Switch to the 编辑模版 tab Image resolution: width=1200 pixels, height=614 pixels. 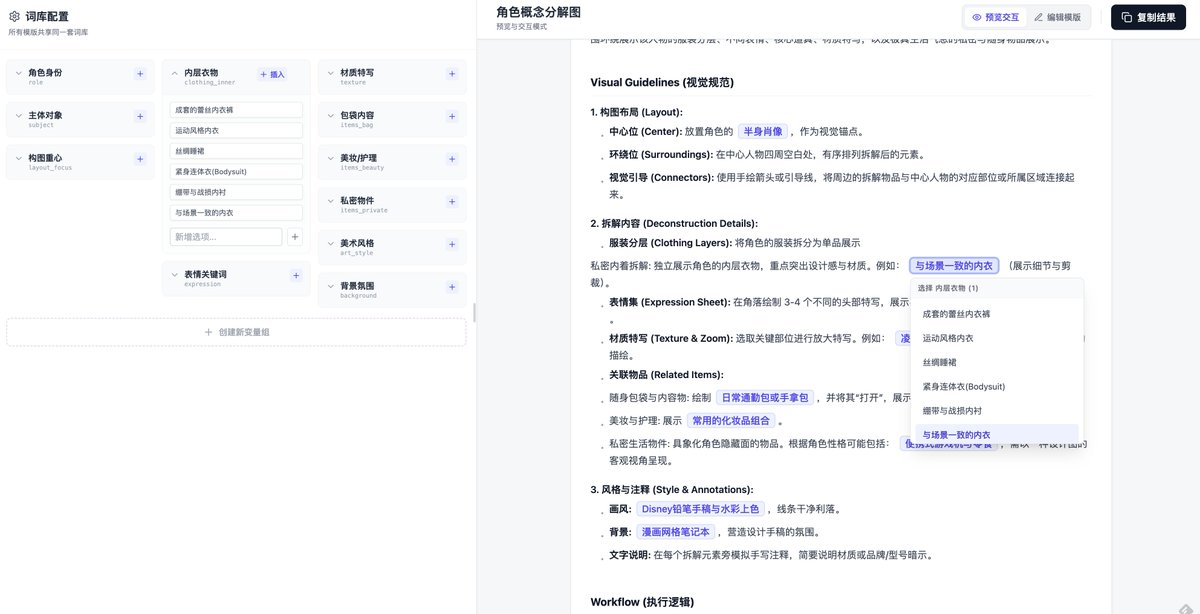coord(1058,17)
